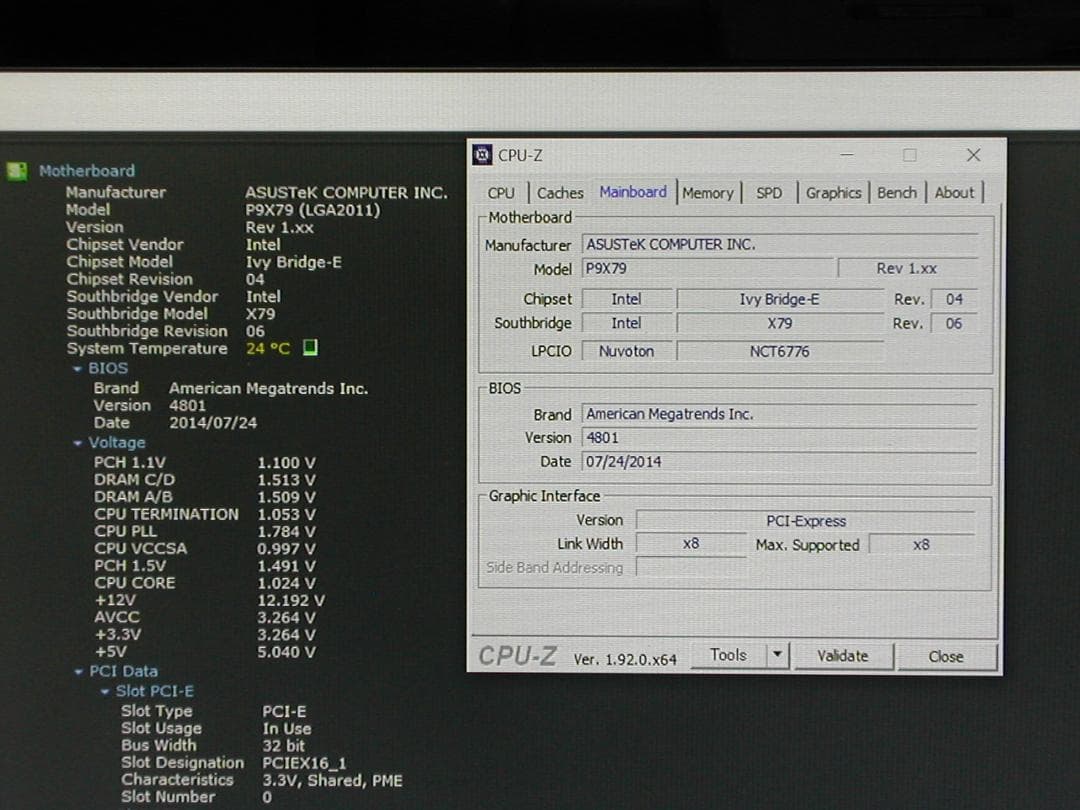Collapse the BIOS section in left panel
This screenshot has width=1080, height=810.
[78, 368]
